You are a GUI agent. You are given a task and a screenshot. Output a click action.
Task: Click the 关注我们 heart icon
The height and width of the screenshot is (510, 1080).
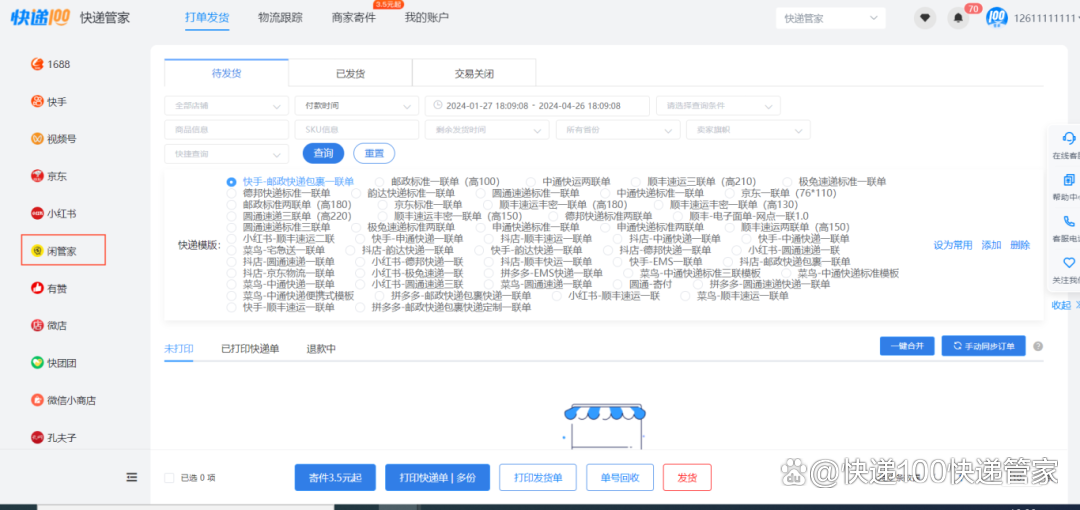(1069, 263)
